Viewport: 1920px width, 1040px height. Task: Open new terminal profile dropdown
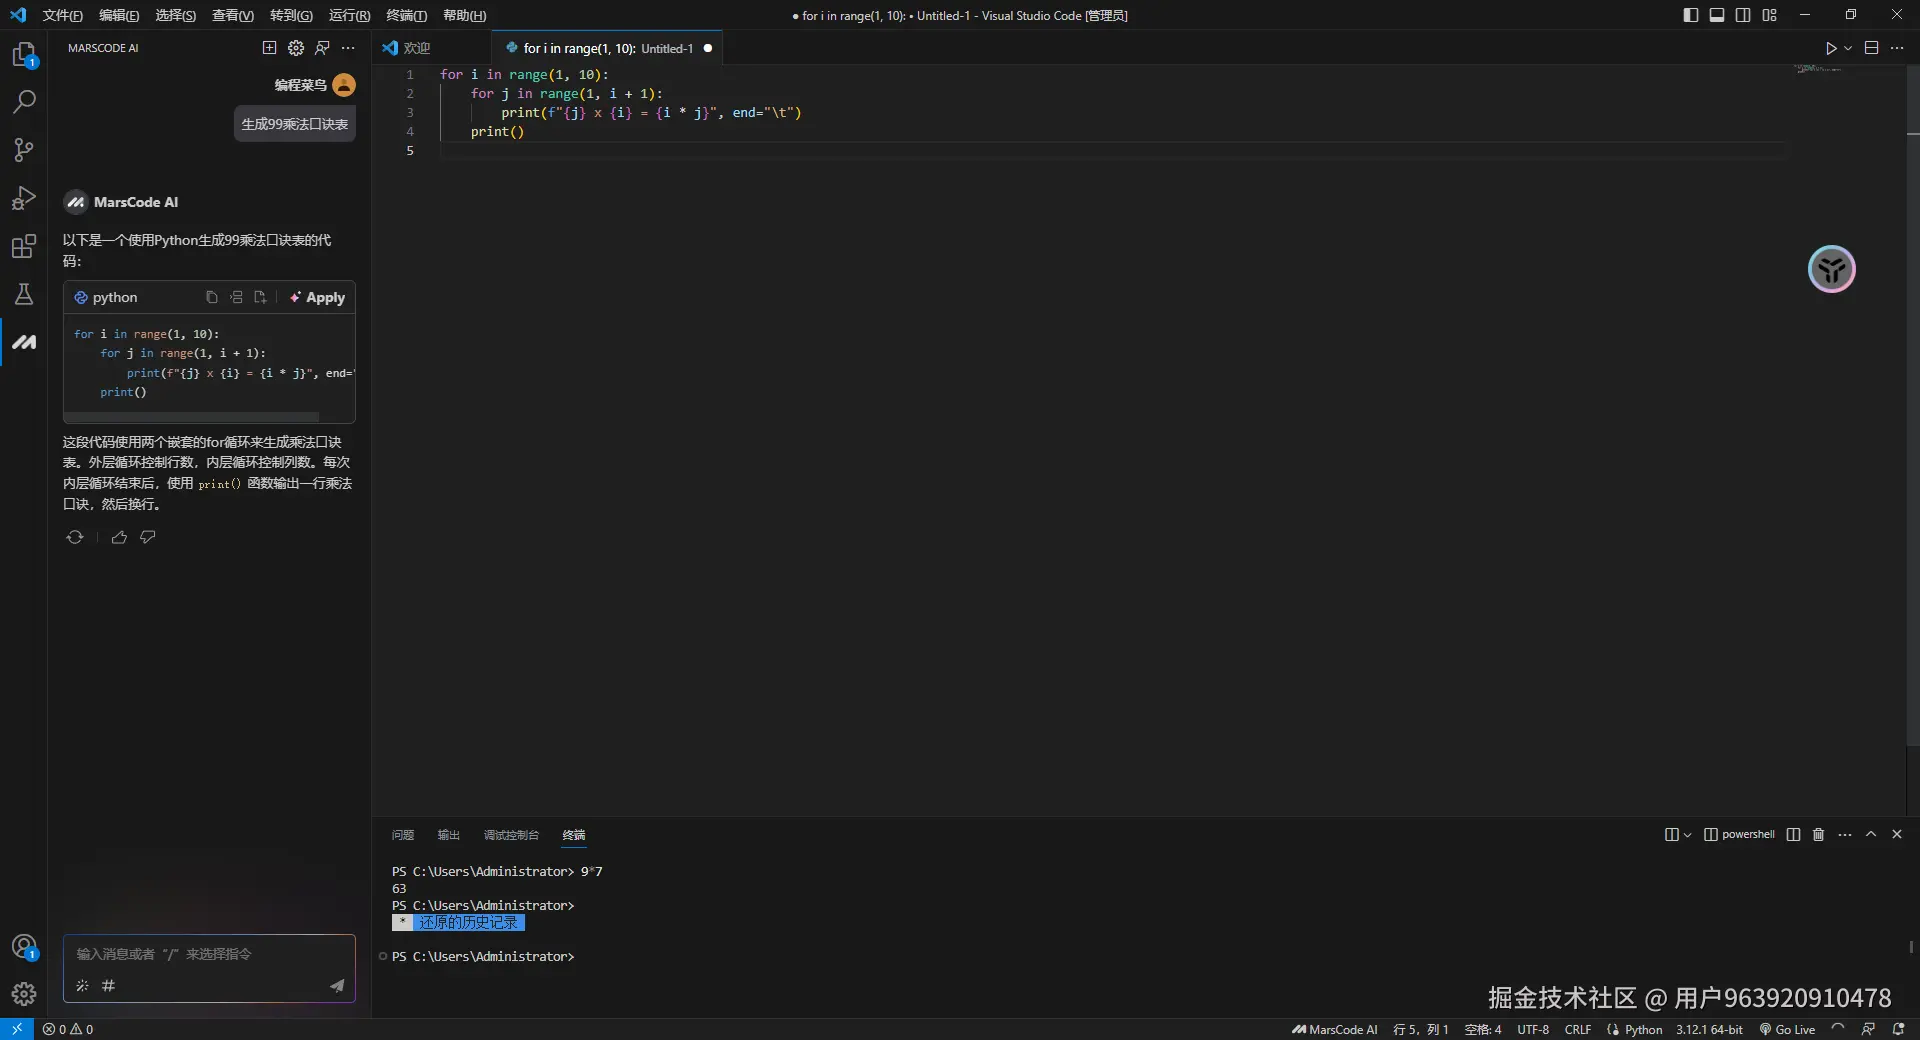[x=1688, y=835]
